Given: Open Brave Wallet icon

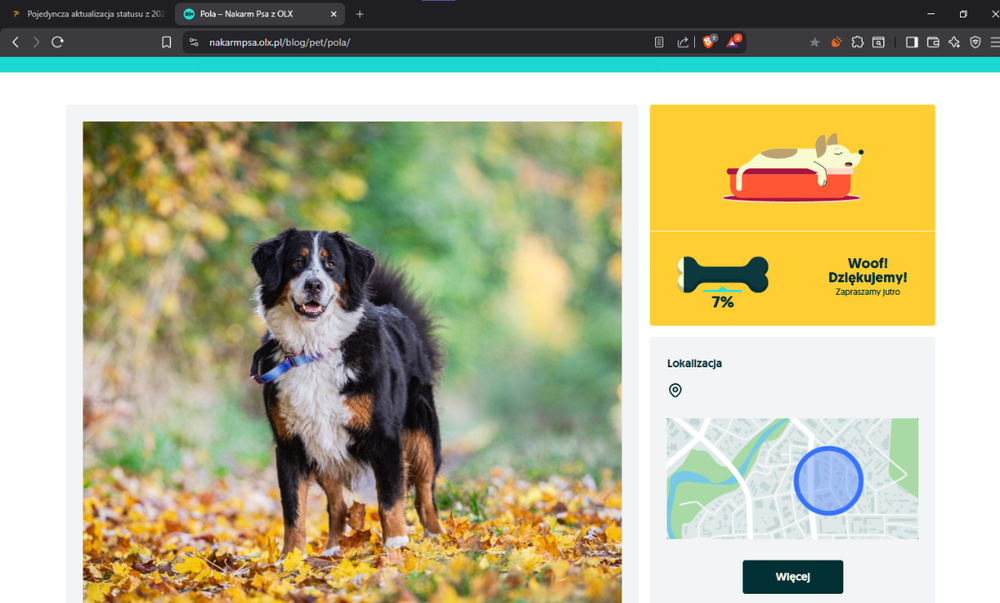Looking at the screenshot, I should click(x=933, y=42).
